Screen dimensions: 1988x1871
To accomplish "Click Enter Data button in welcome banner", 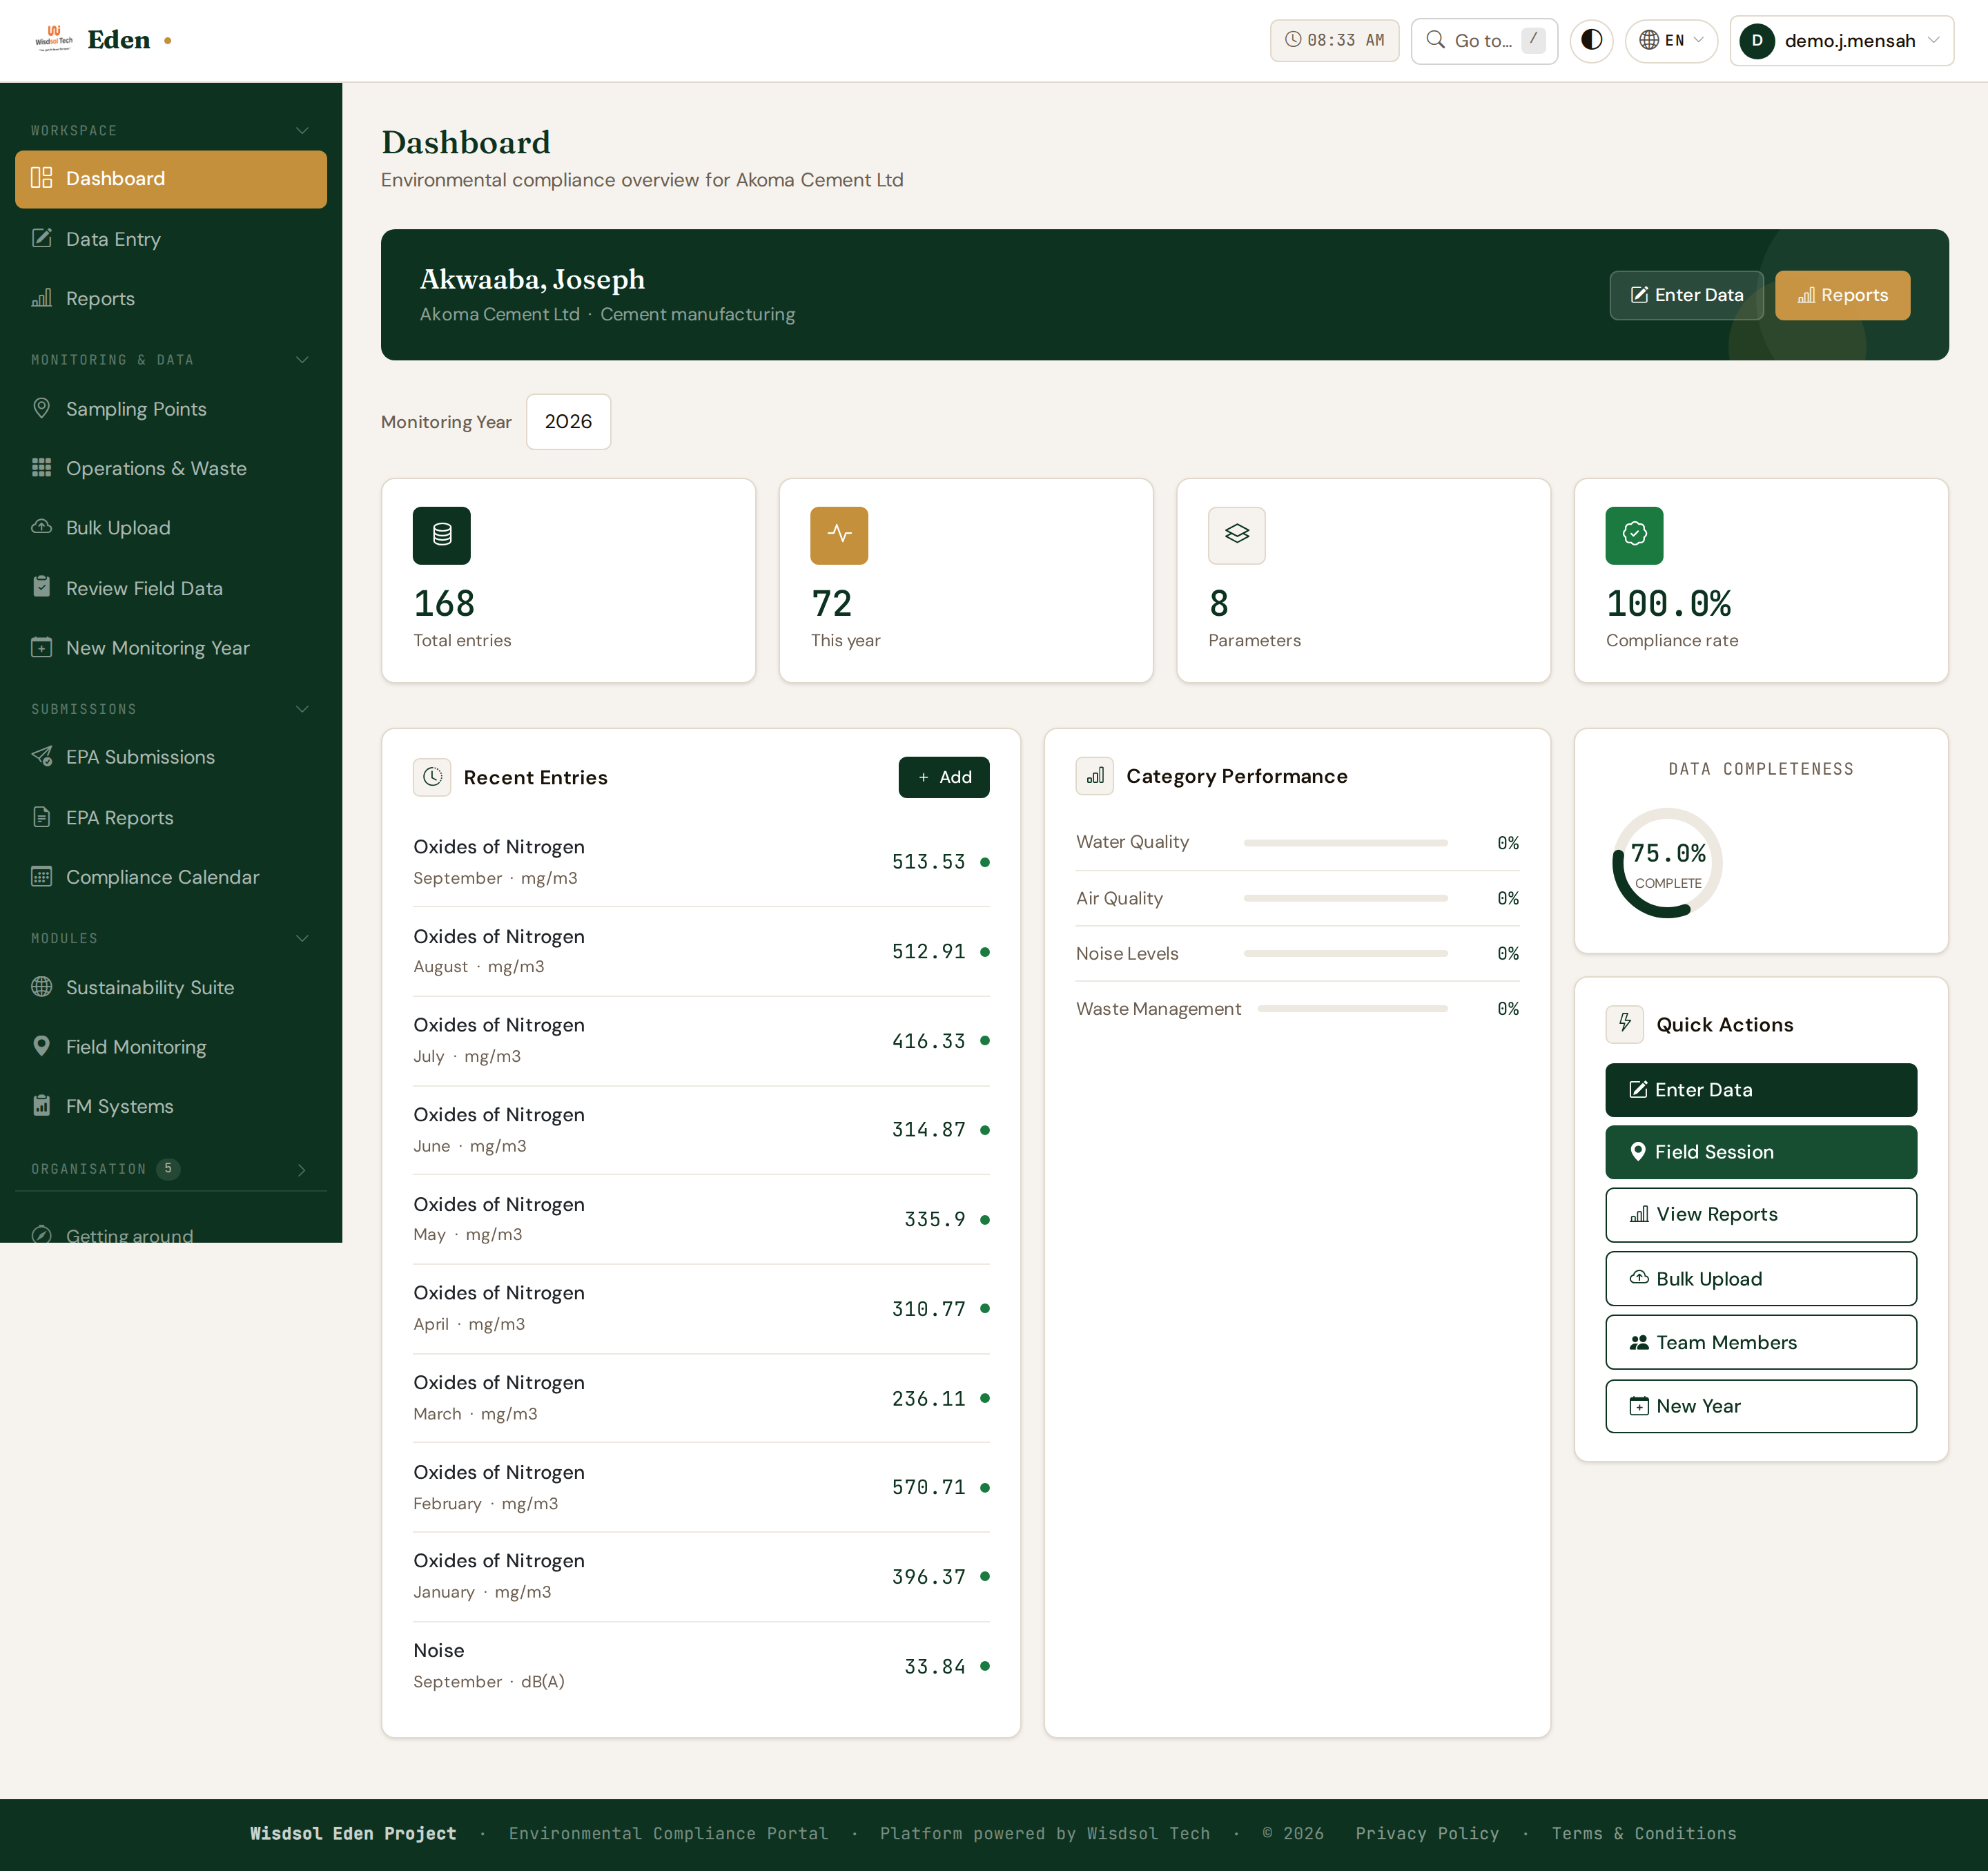I will [x=1686, y=295].
